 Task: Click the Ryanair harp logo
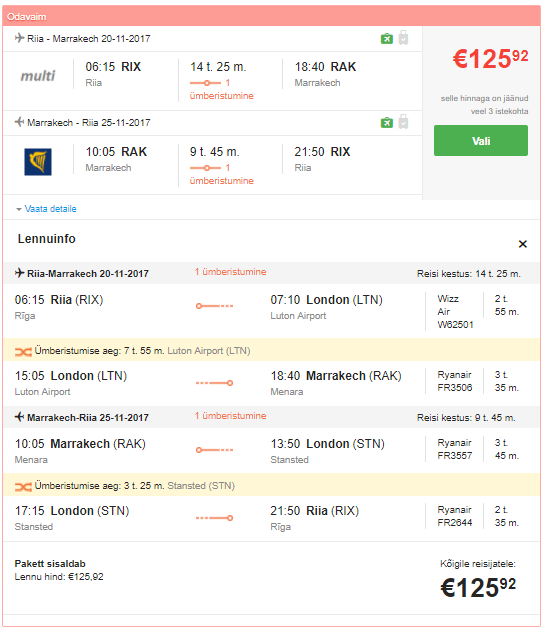click(x=38, y=162)
